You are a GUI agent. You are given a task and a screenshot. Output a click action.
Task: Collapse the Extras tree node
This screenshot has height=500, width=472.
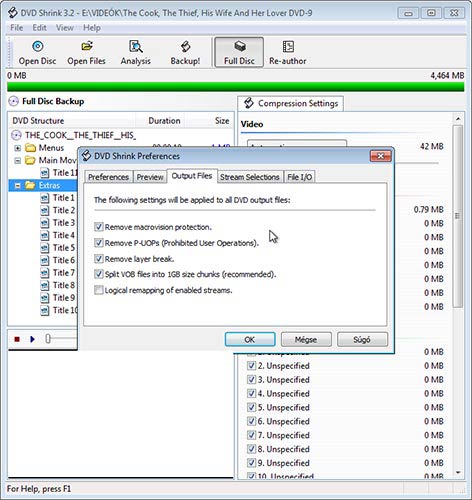[18, 186]
